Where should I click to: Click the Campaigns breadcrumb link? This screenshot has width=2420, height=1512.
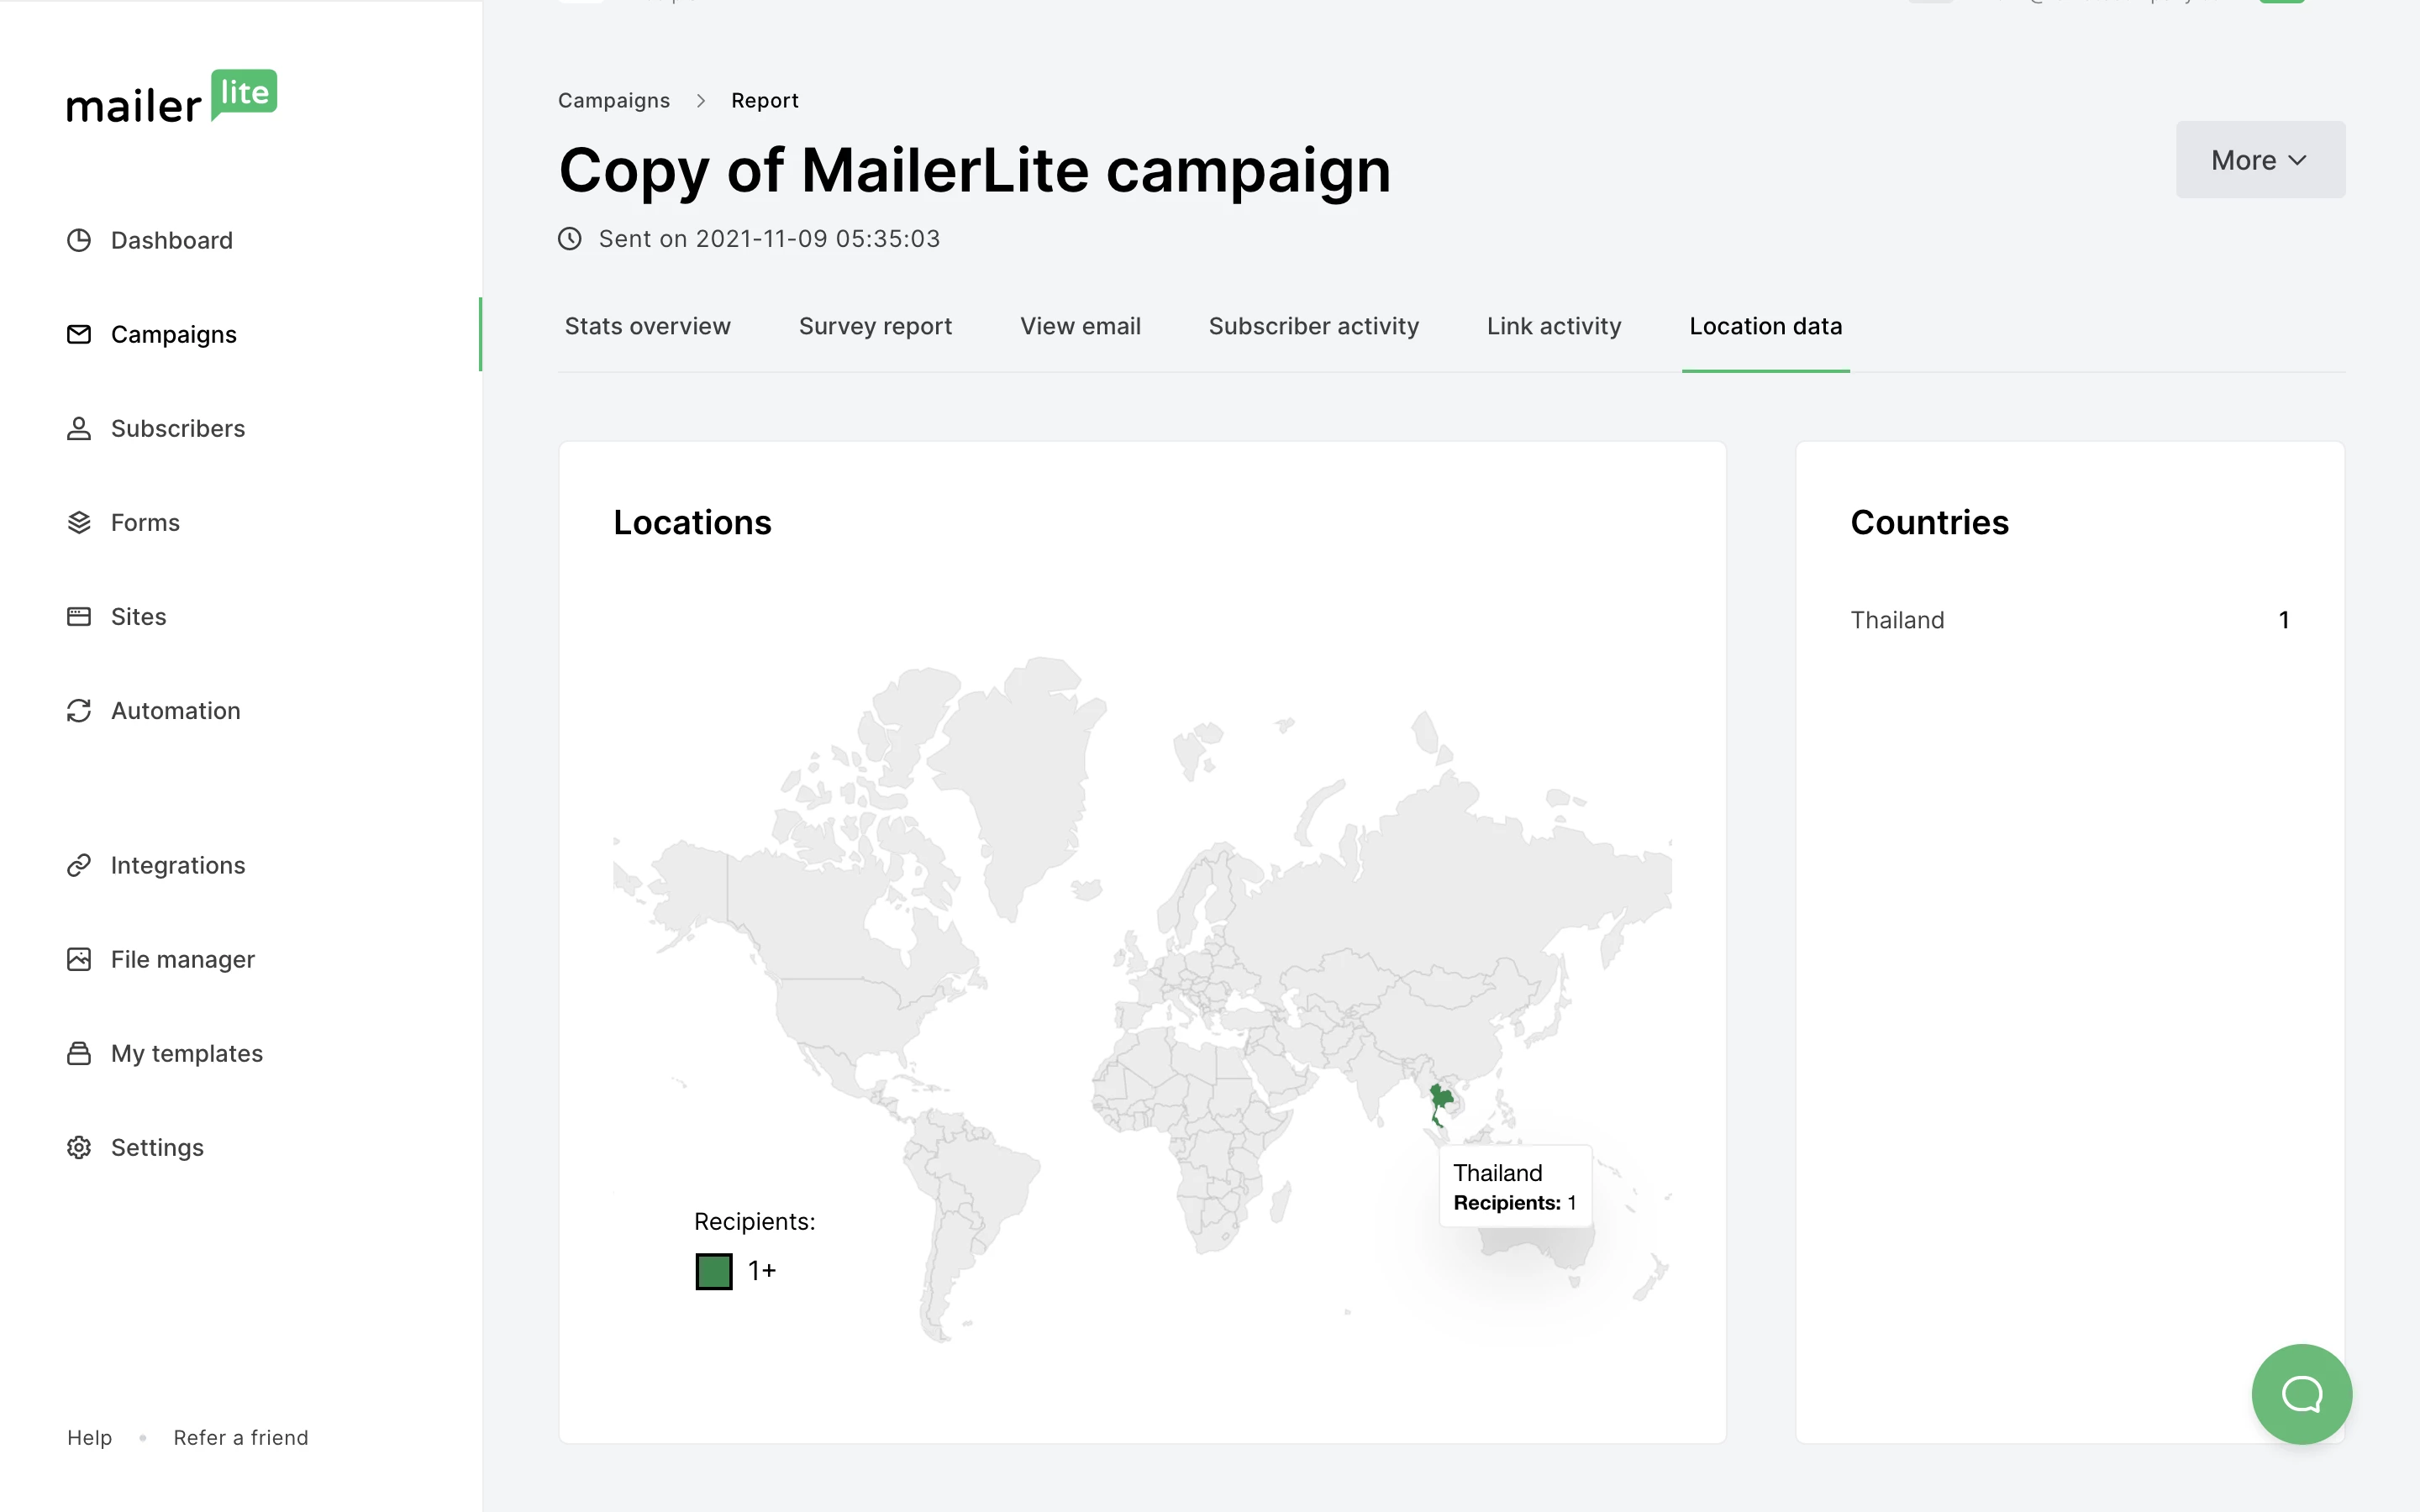pos(613,100)
